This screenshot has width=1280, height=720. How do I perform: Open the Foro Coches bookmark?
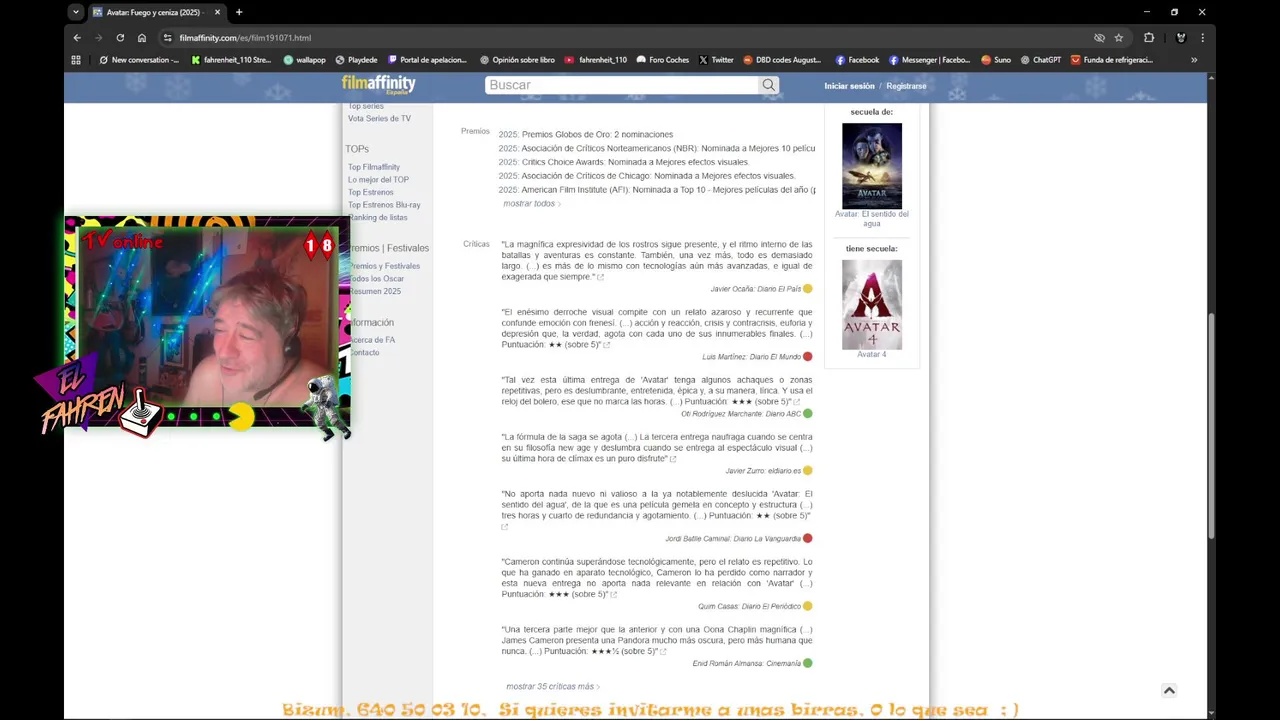(663, 60)
